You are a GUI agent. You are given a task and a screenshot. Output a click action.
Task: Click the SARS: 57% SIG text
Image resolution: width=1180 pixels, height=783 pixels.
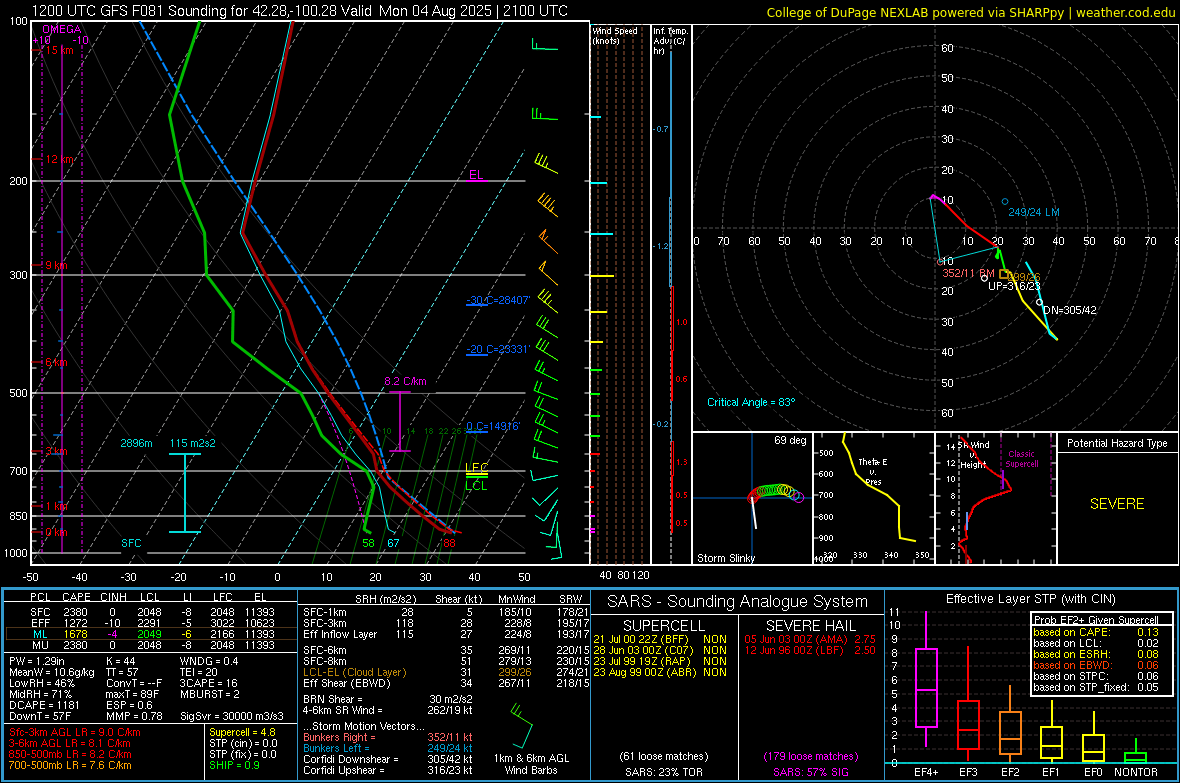pos(810,772)
